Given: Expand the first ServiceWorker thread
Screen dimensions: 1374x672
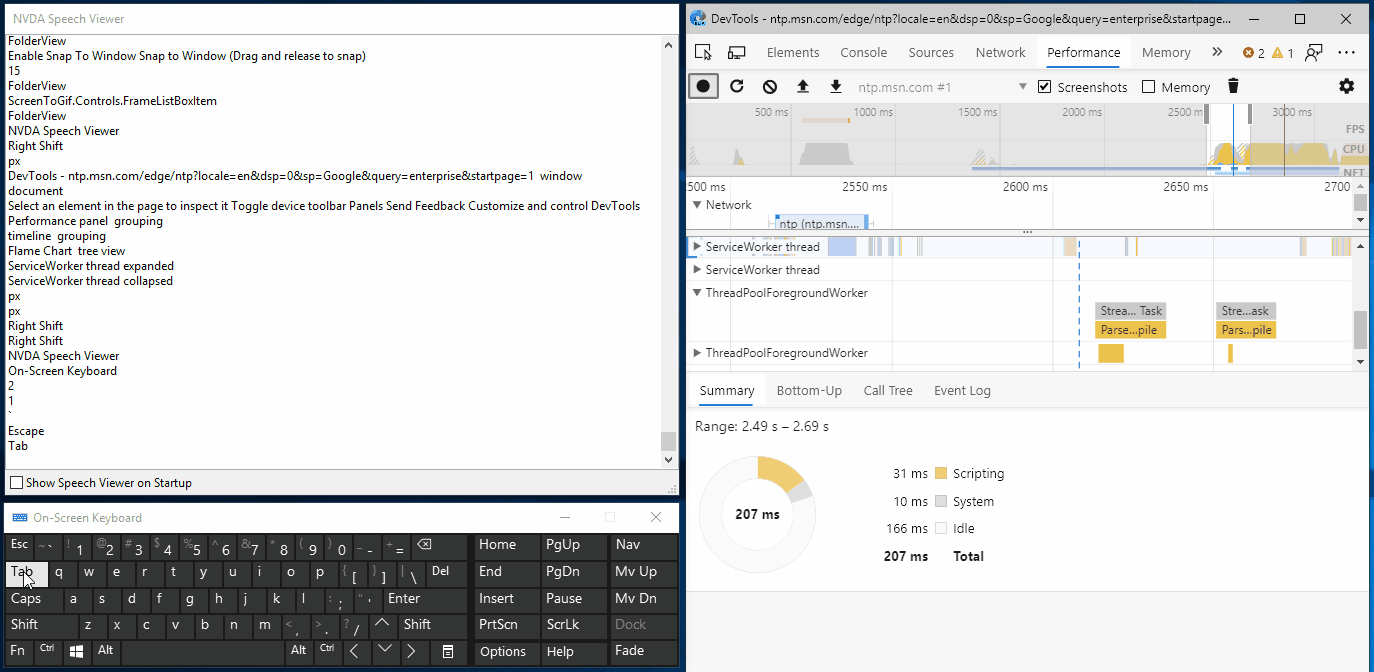Looking at the screenshot, I should coord(696,246).
